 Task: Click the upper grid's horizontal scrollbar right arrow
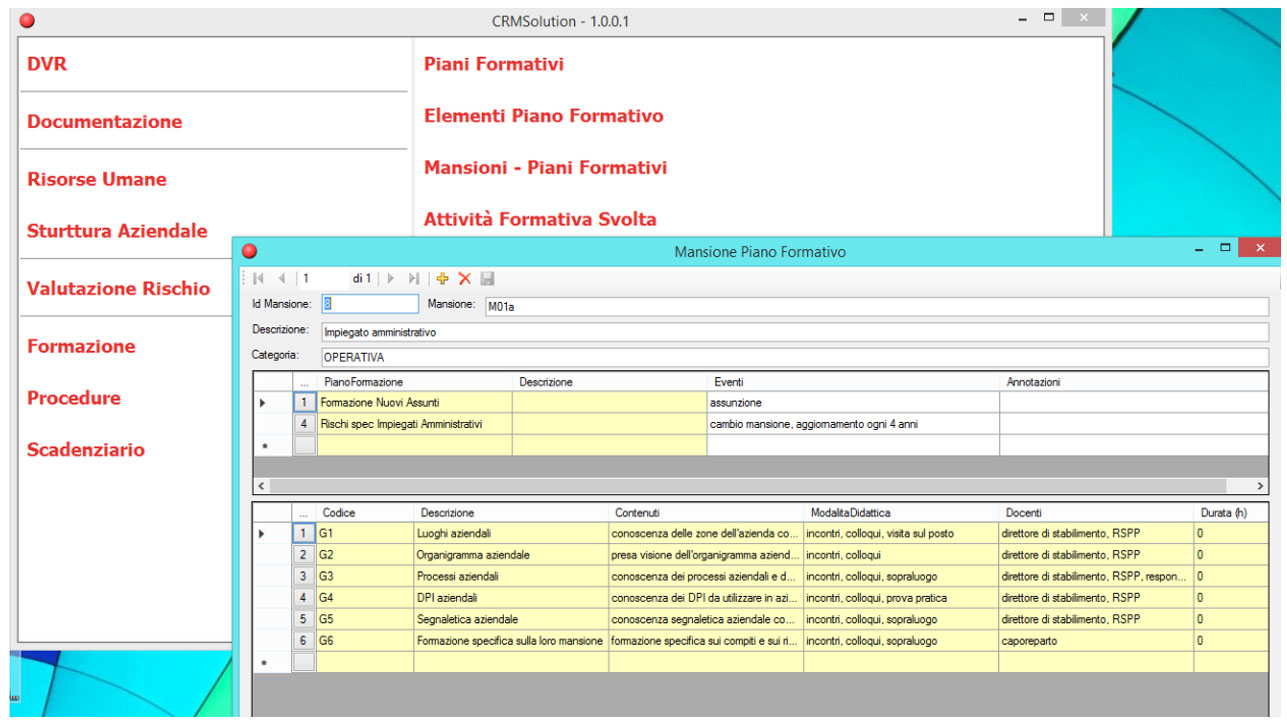click(1260, 486)
